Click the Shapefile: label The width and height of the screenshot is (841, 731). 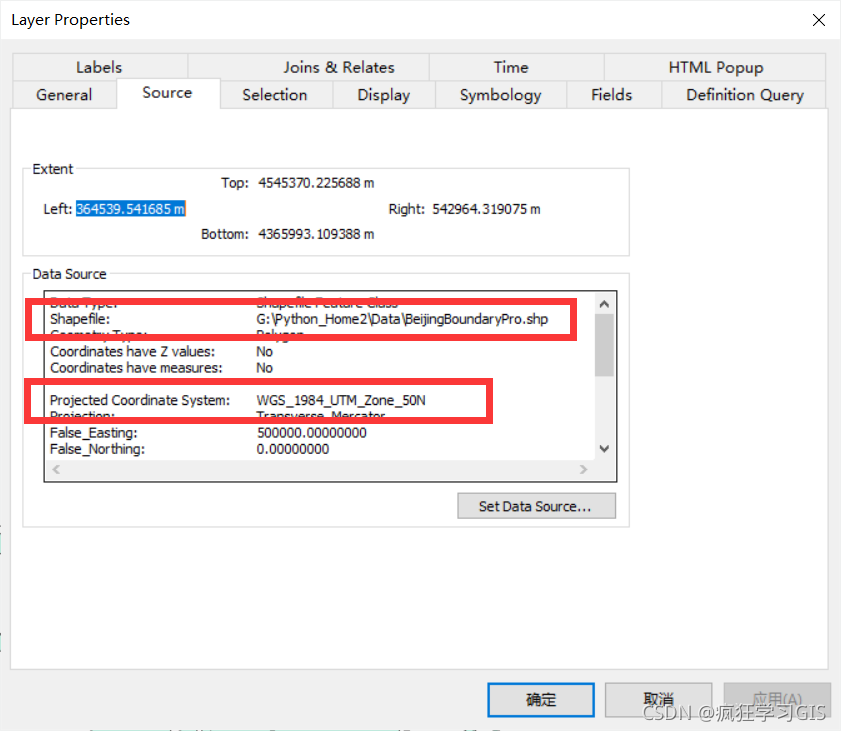coord(80,319)
